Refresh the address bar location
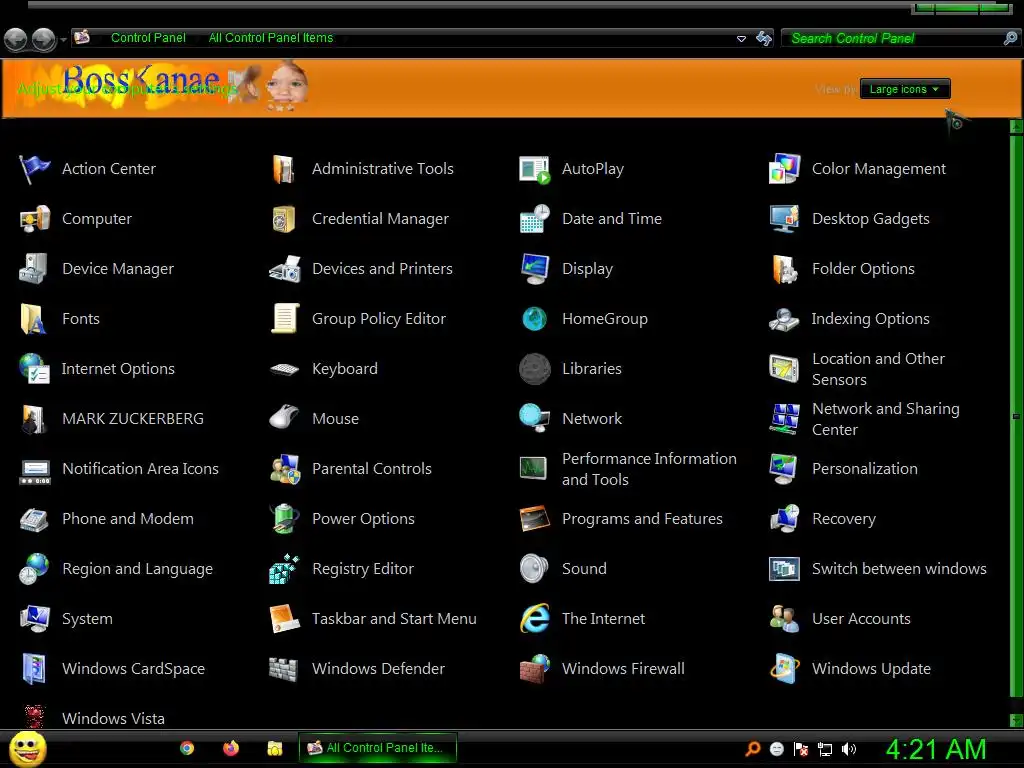The height and width of the screenshot is (768, 1024). coord(763,39)
